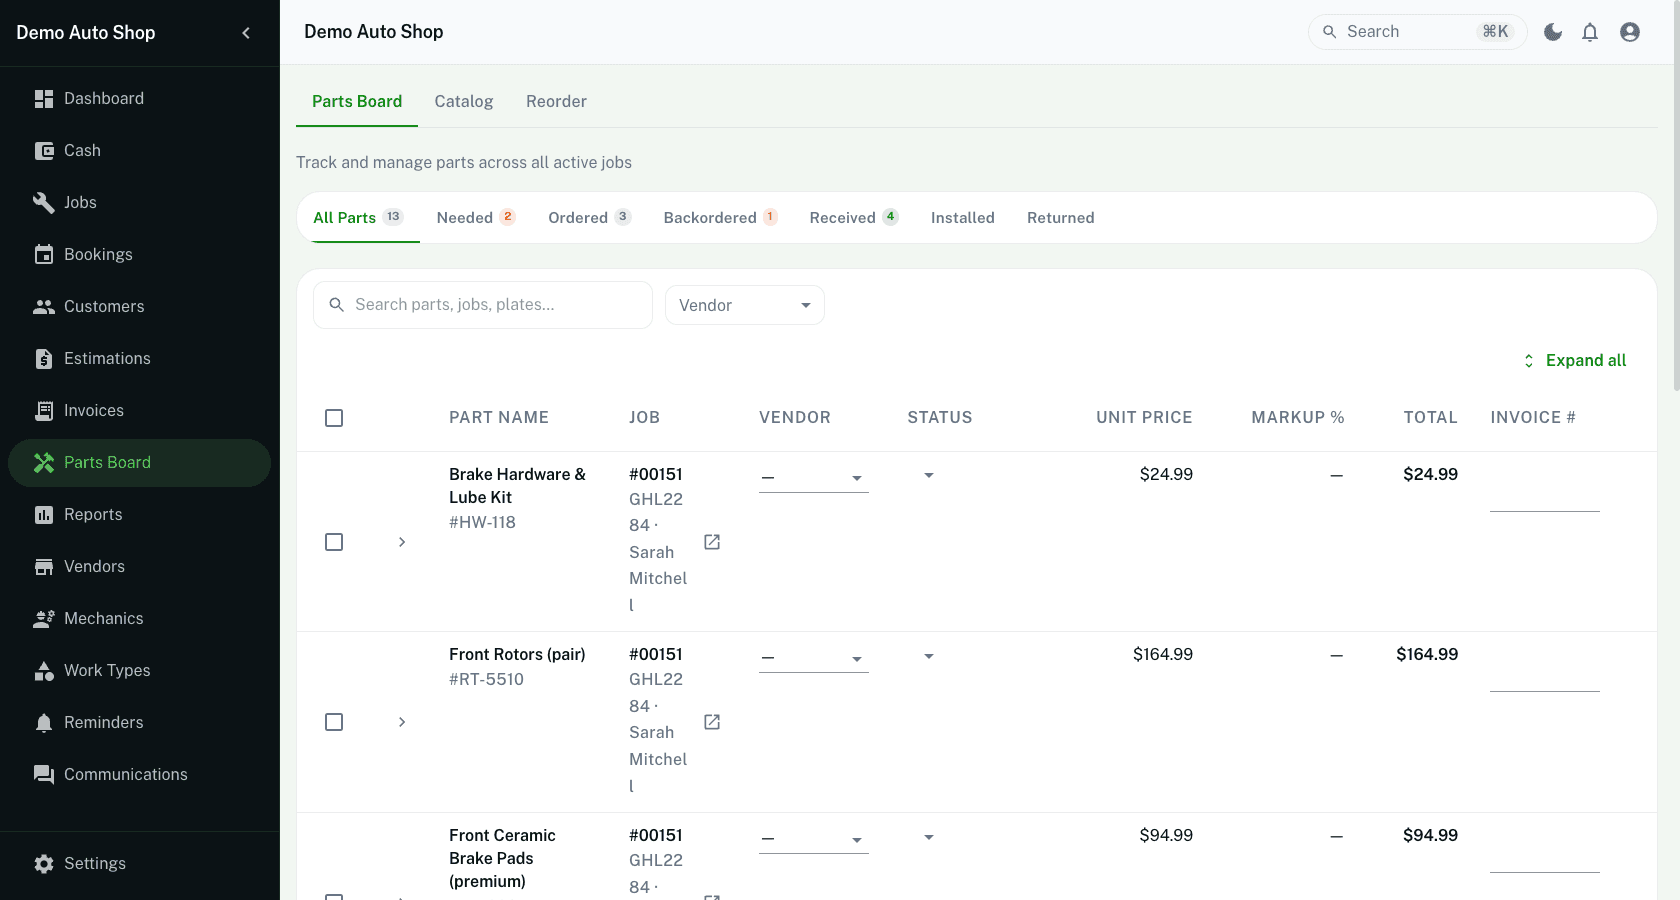
Task: Check the Brake Hardware & Lube Kit row
Action: 334,542
